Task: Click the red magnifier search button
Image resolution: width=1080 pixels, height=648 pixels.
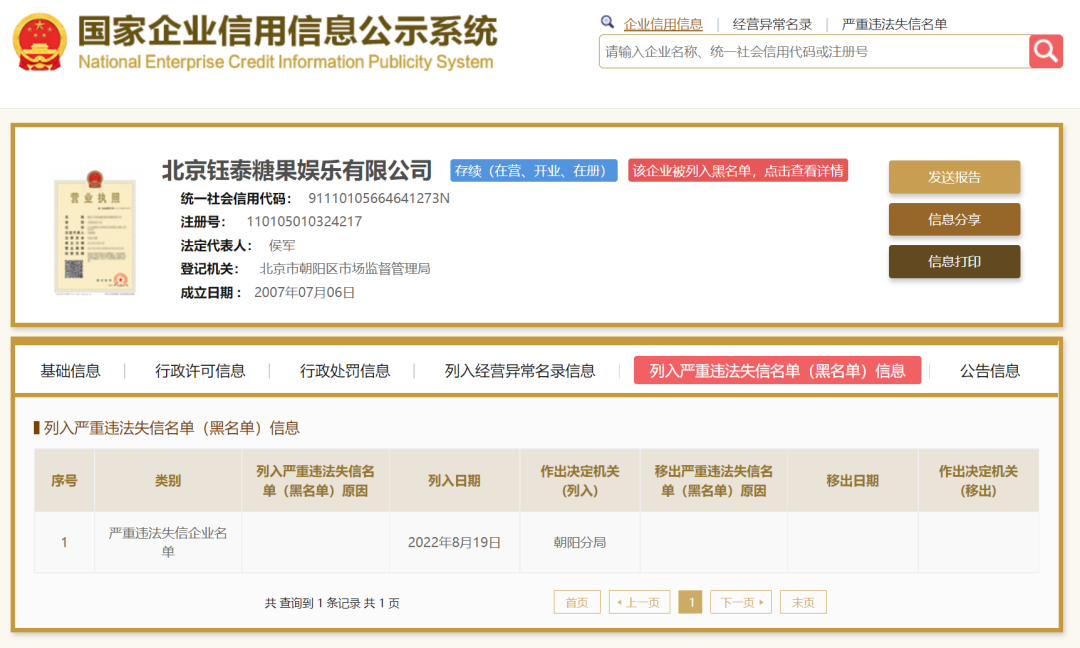Action: click(x=1046, y=51)
